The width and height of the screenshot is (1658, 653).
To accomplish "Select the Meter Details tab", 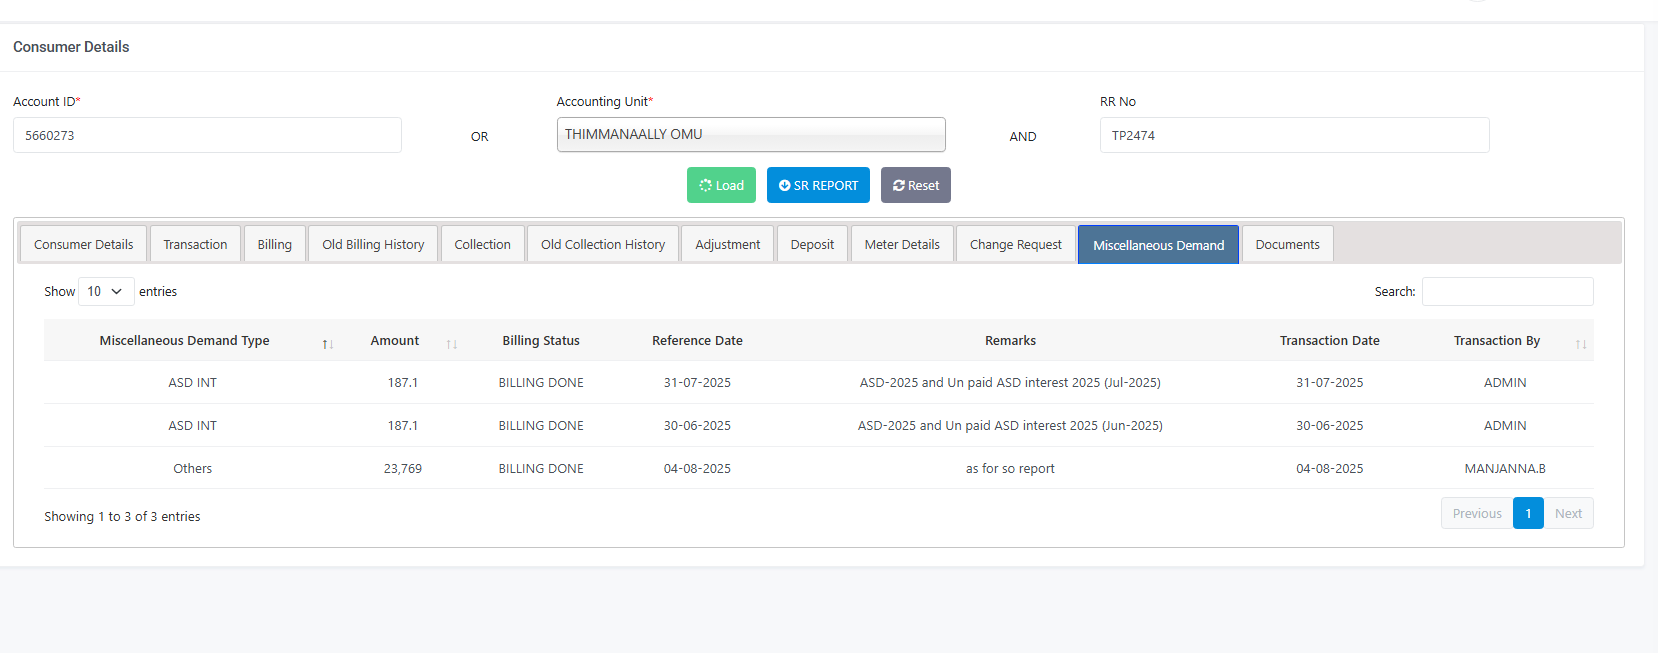I will pos(902,244).
